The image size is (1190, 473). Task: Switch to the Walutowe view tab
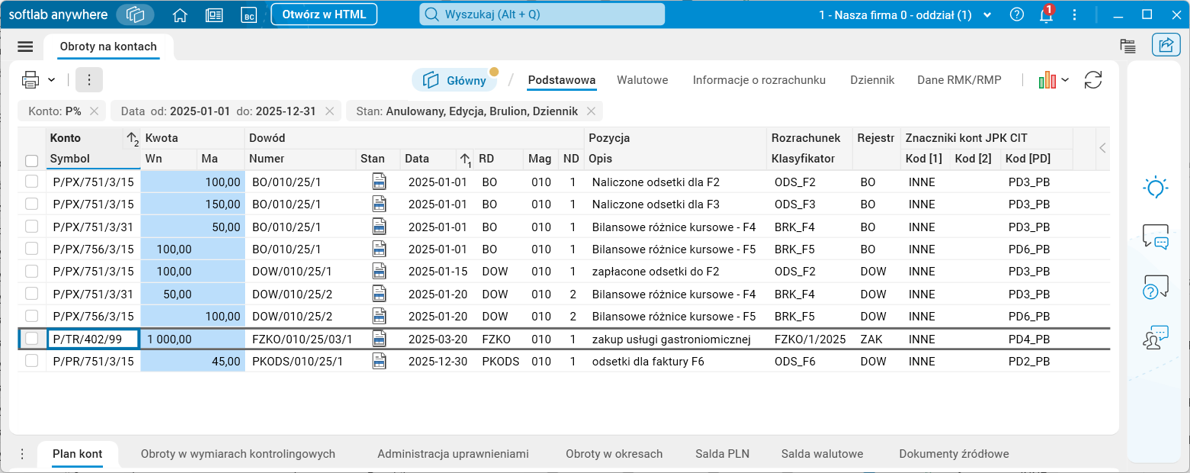(642, 80)
